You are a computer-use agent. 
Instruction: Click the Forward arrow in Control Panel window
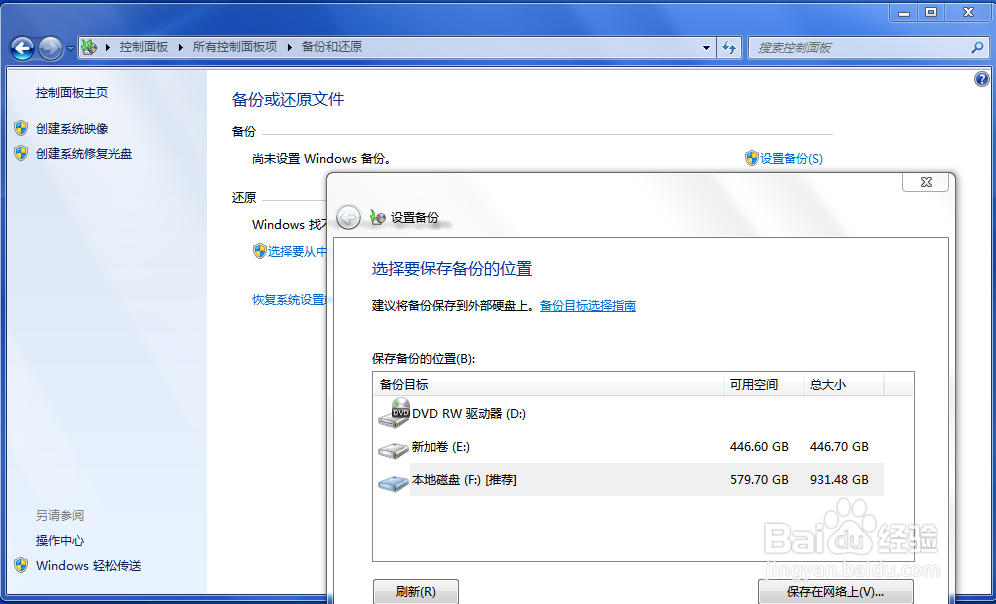(x=51, y=48)
